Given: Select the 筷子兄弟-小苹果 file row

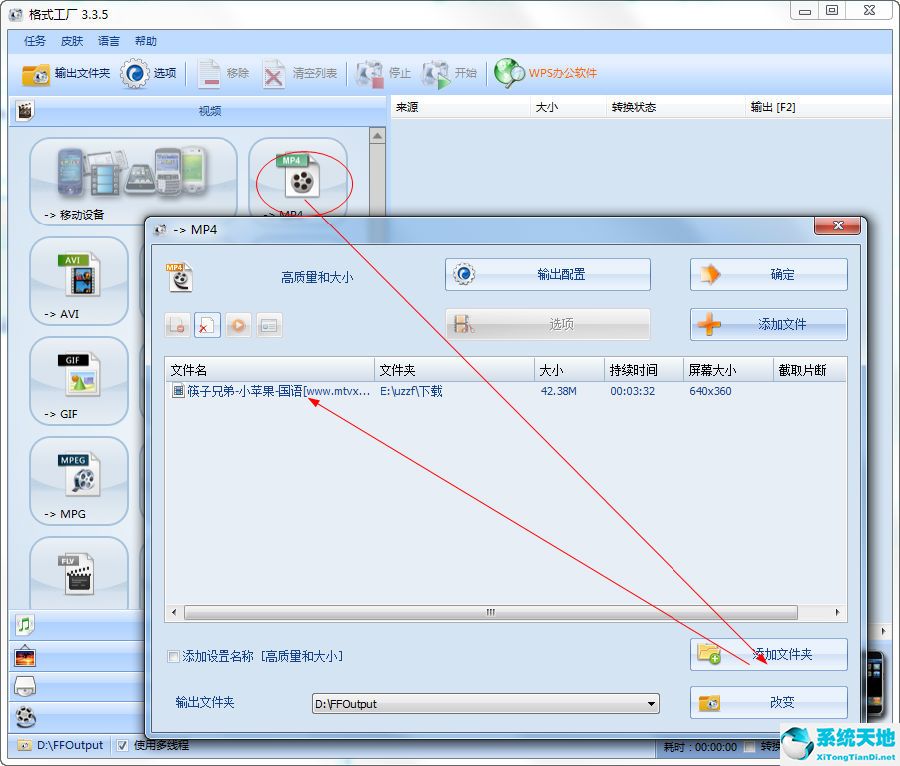Looking at the screenshot, I should [x=505, y=391].
